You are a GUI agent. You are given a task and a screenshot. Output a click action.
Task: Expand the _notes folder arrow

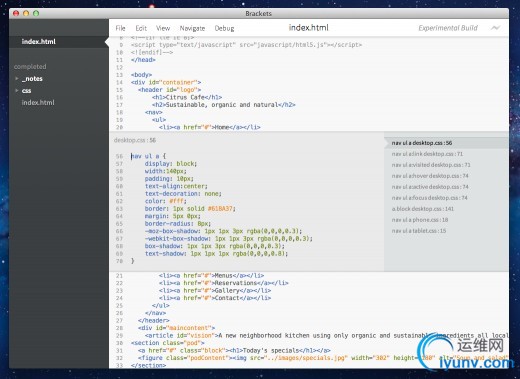click(17, 79)
